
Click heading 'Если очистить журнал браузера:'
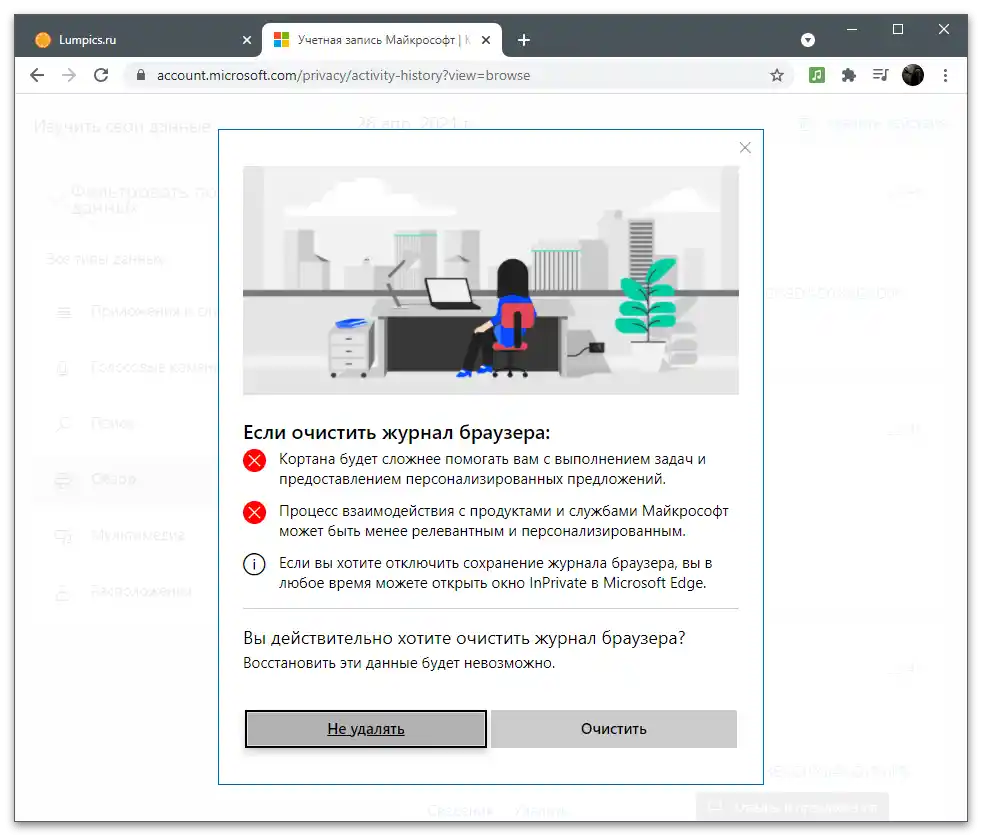[396, 432]
